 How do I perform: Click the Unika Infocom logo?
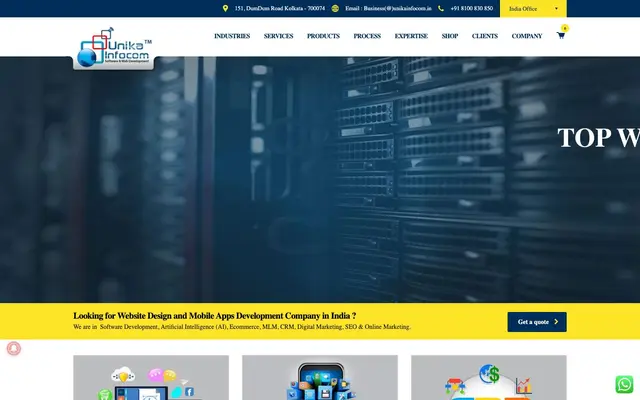pos(113,48)
